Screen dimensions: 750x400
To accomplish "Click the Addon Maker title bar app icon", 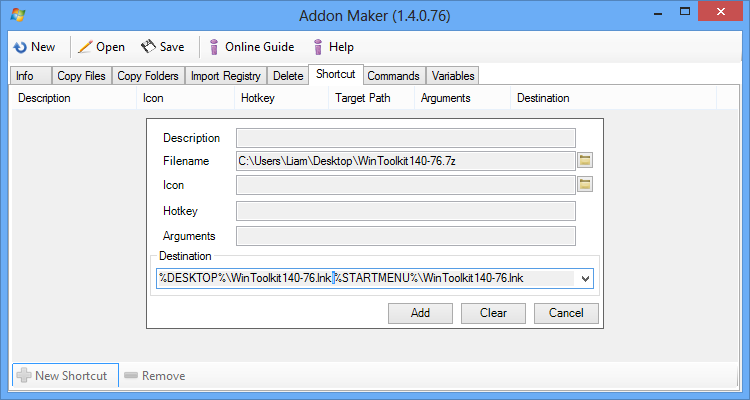I will [x=18, y=15].
